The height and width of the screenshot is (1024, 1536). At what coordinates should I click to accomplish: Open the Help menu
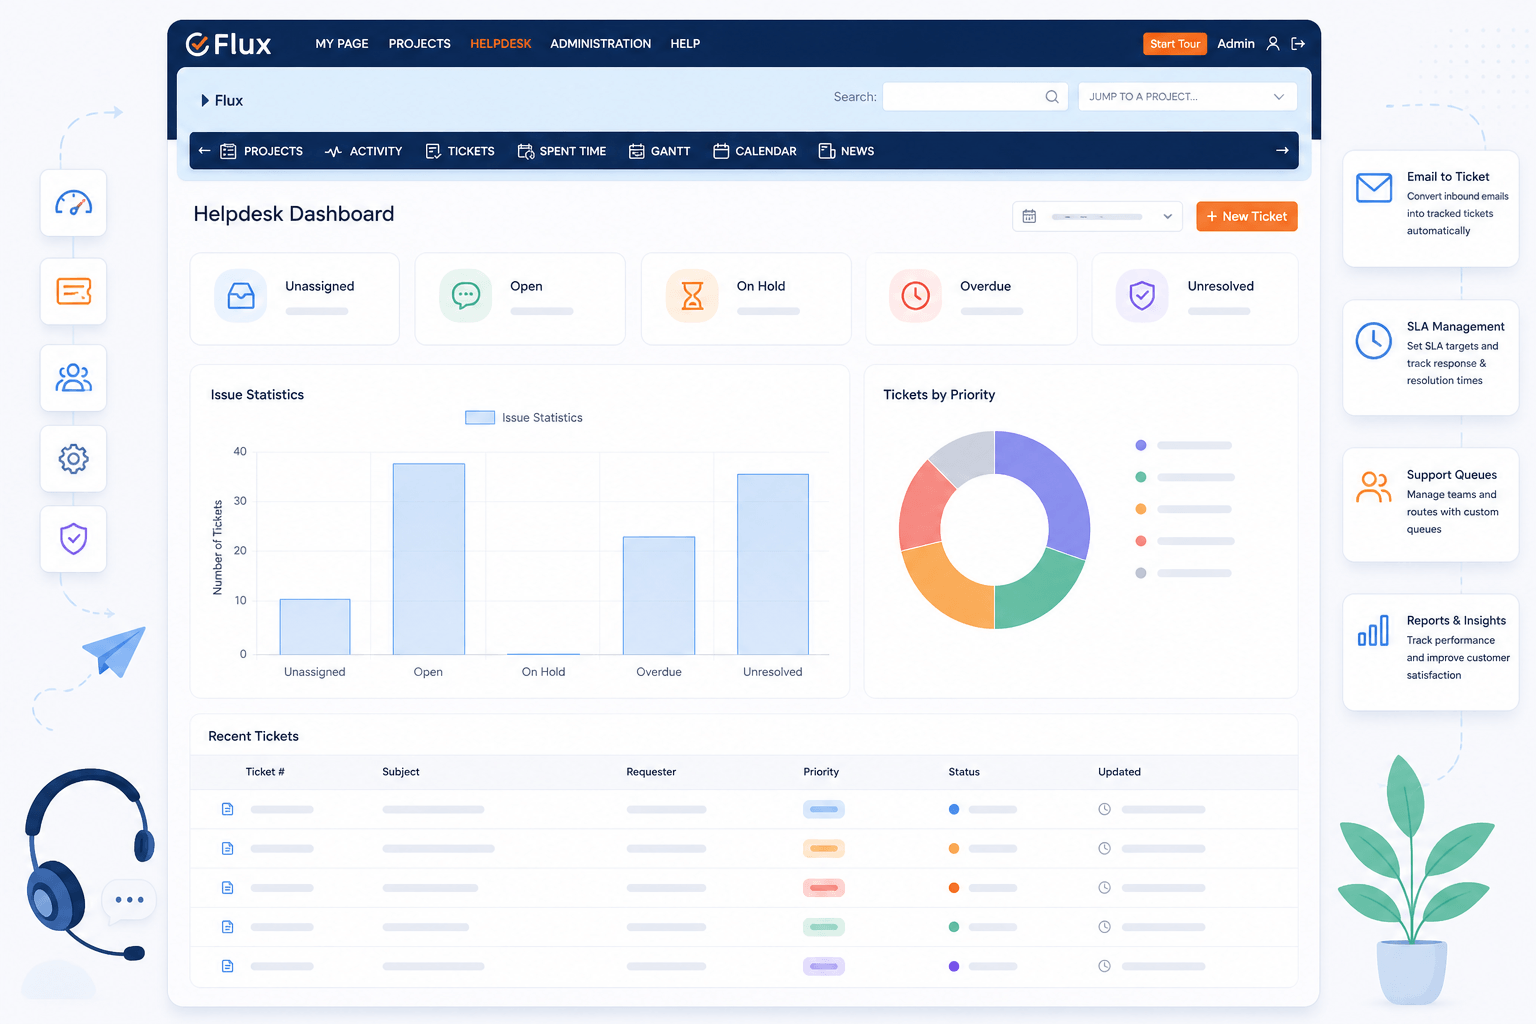tap(685, 44)
